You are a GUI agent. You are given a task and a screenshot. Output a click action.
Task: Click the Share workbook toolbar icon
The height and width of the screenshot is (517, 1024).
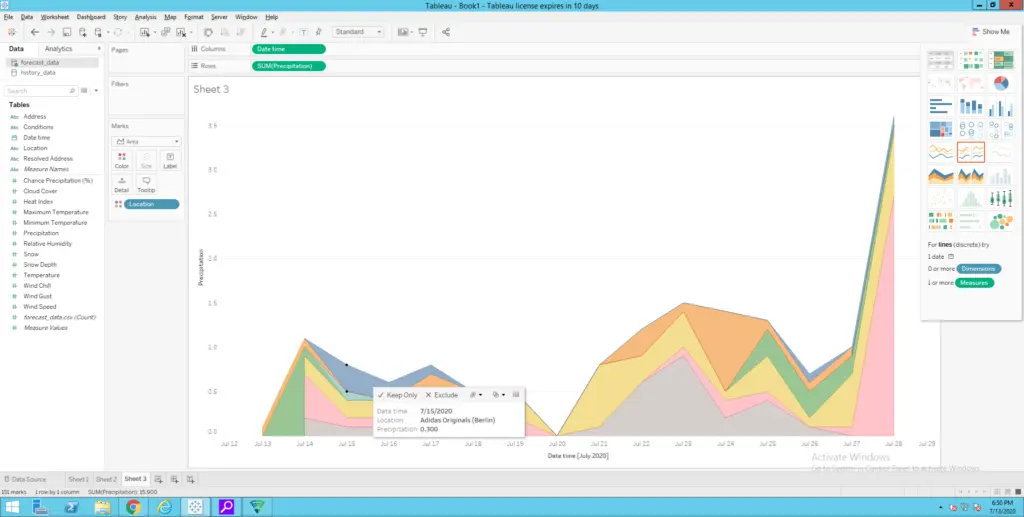tap(445, 32)
